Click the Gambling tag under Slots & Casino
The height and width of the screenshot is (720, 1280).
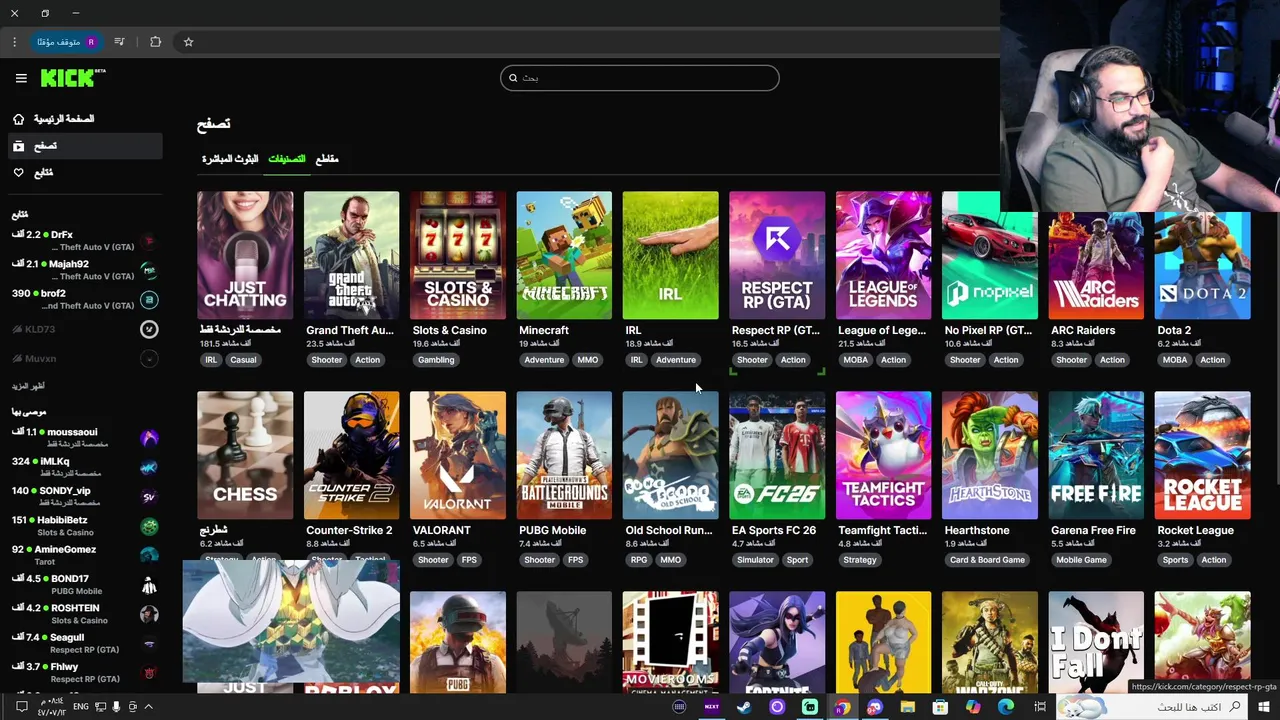click(x=436, y=360)
